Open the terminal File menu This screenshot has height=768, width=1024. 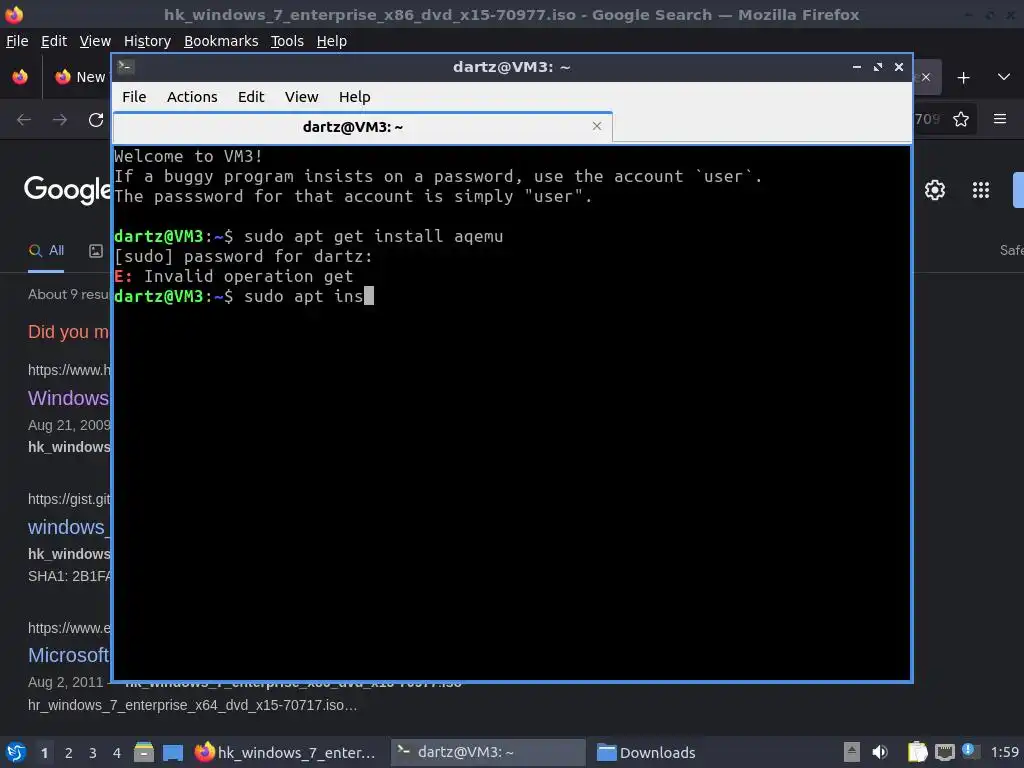point(134,97)
